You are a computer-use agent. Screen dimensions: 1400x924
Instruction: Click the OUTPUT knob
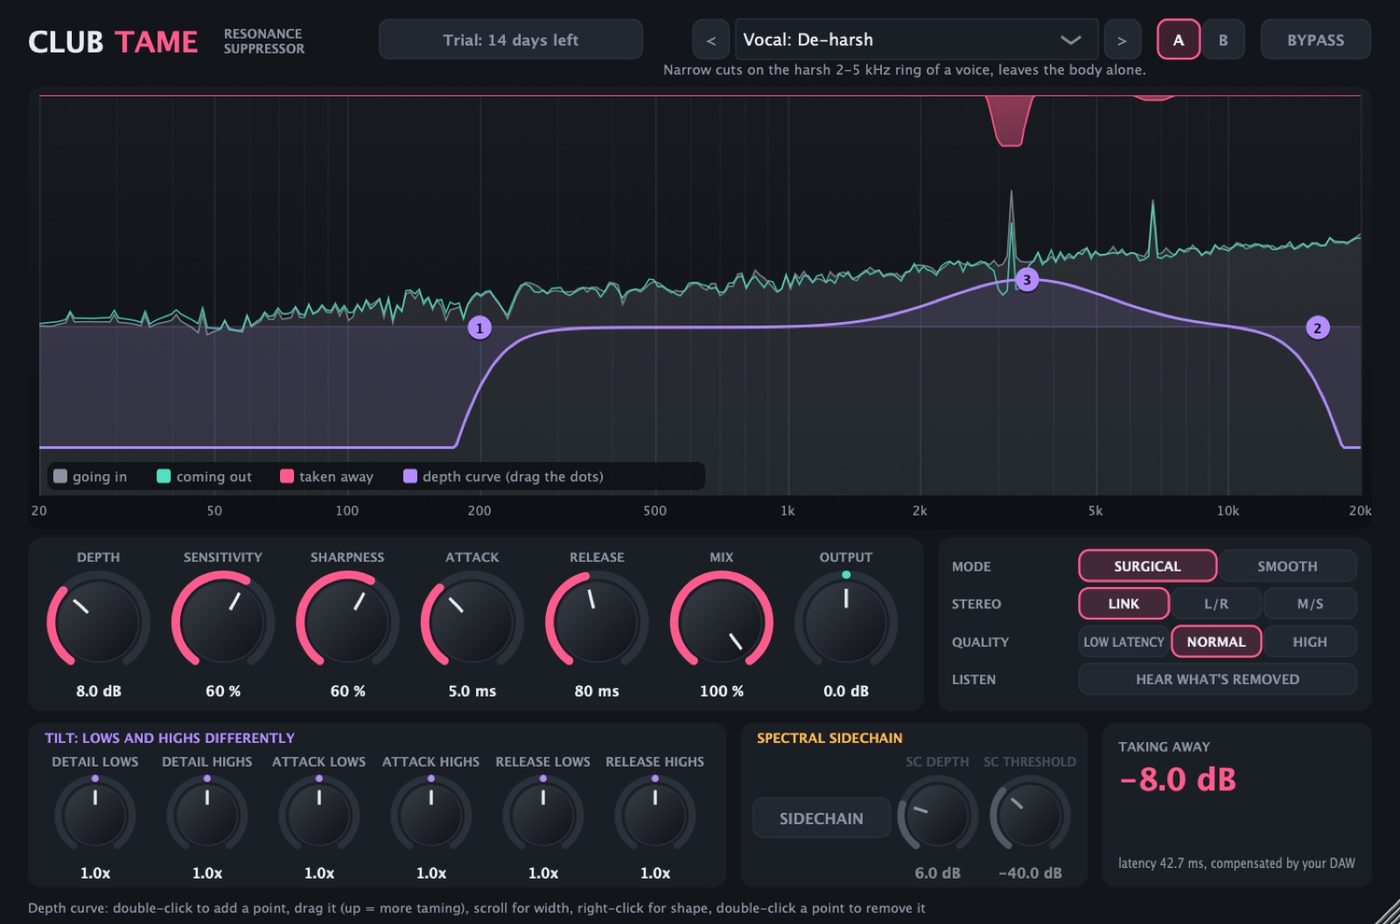click(x=846, y=620)
